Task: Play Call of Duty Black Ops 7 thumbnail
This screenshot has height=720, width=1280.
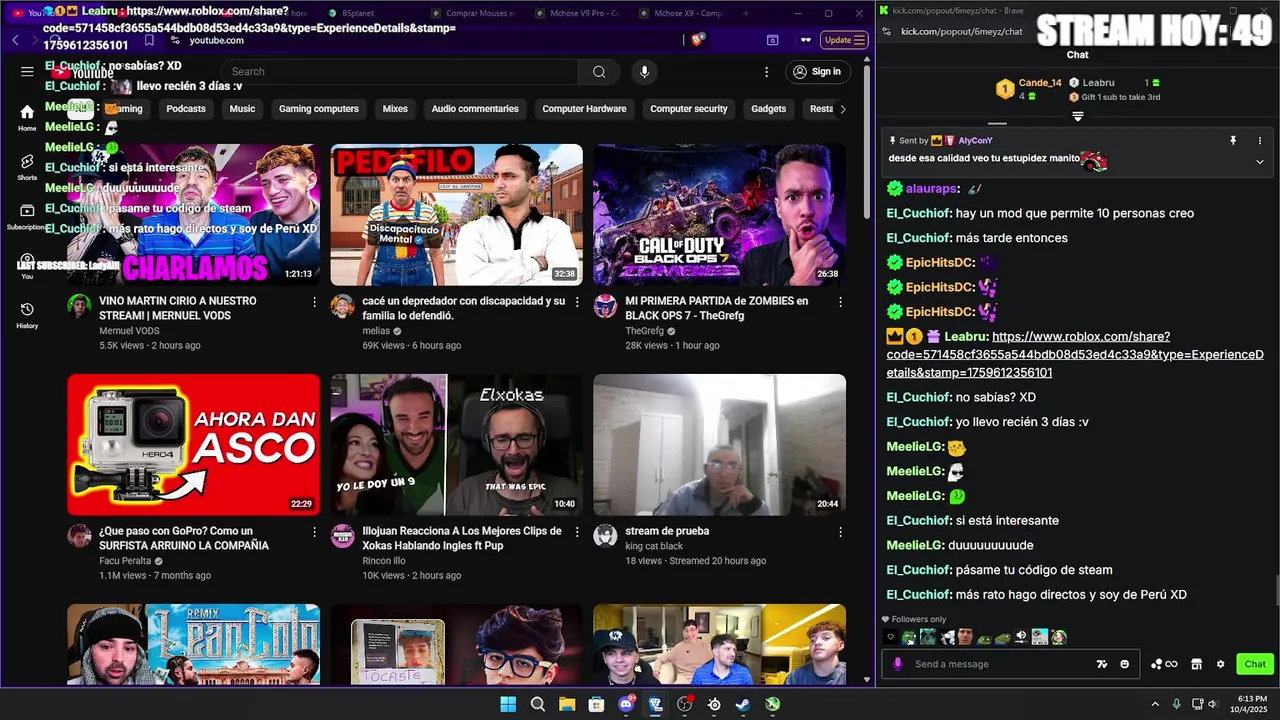Action: [719, 215]
